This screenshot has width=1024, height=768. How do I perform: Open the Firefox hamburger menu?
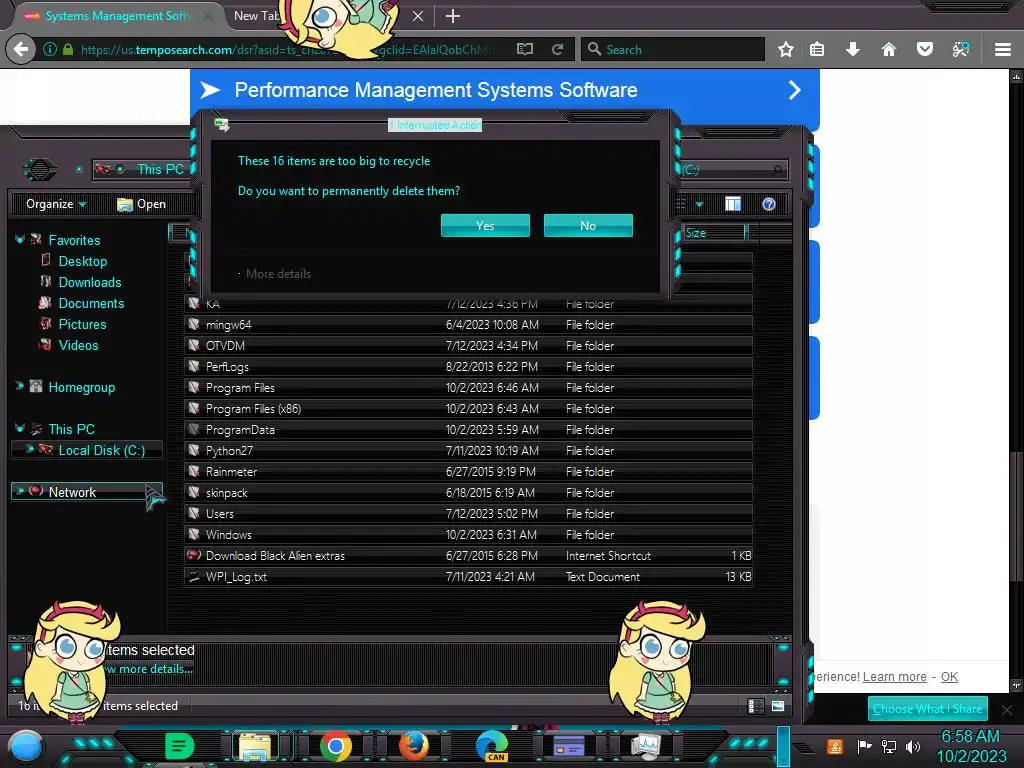coord(1002,49)
